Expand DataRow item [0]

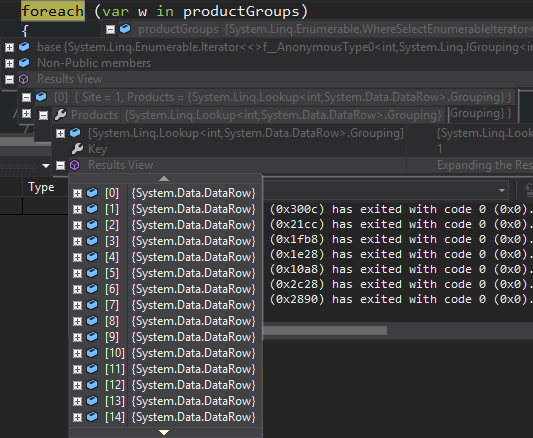(x=78, y=193)
